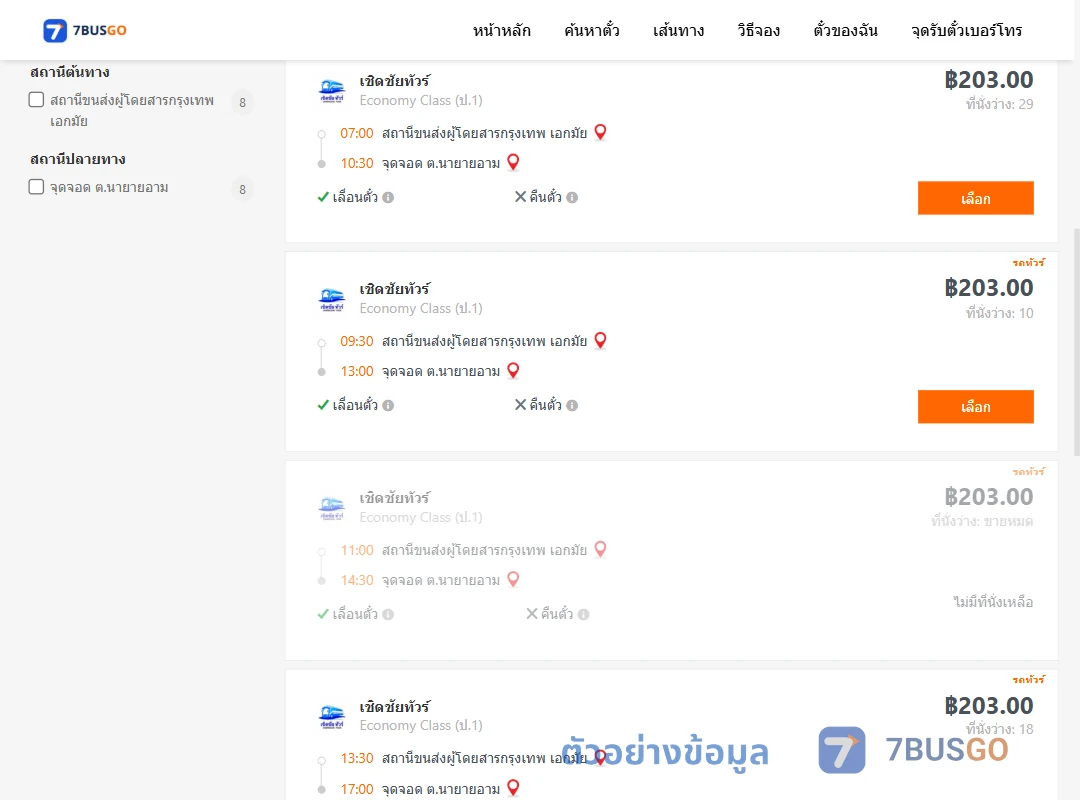The height and width of the screenshot is (800, 1080).
Task: Open คืนตั๋ว info icon on 09:30 trip
Action: click(572, 406)
